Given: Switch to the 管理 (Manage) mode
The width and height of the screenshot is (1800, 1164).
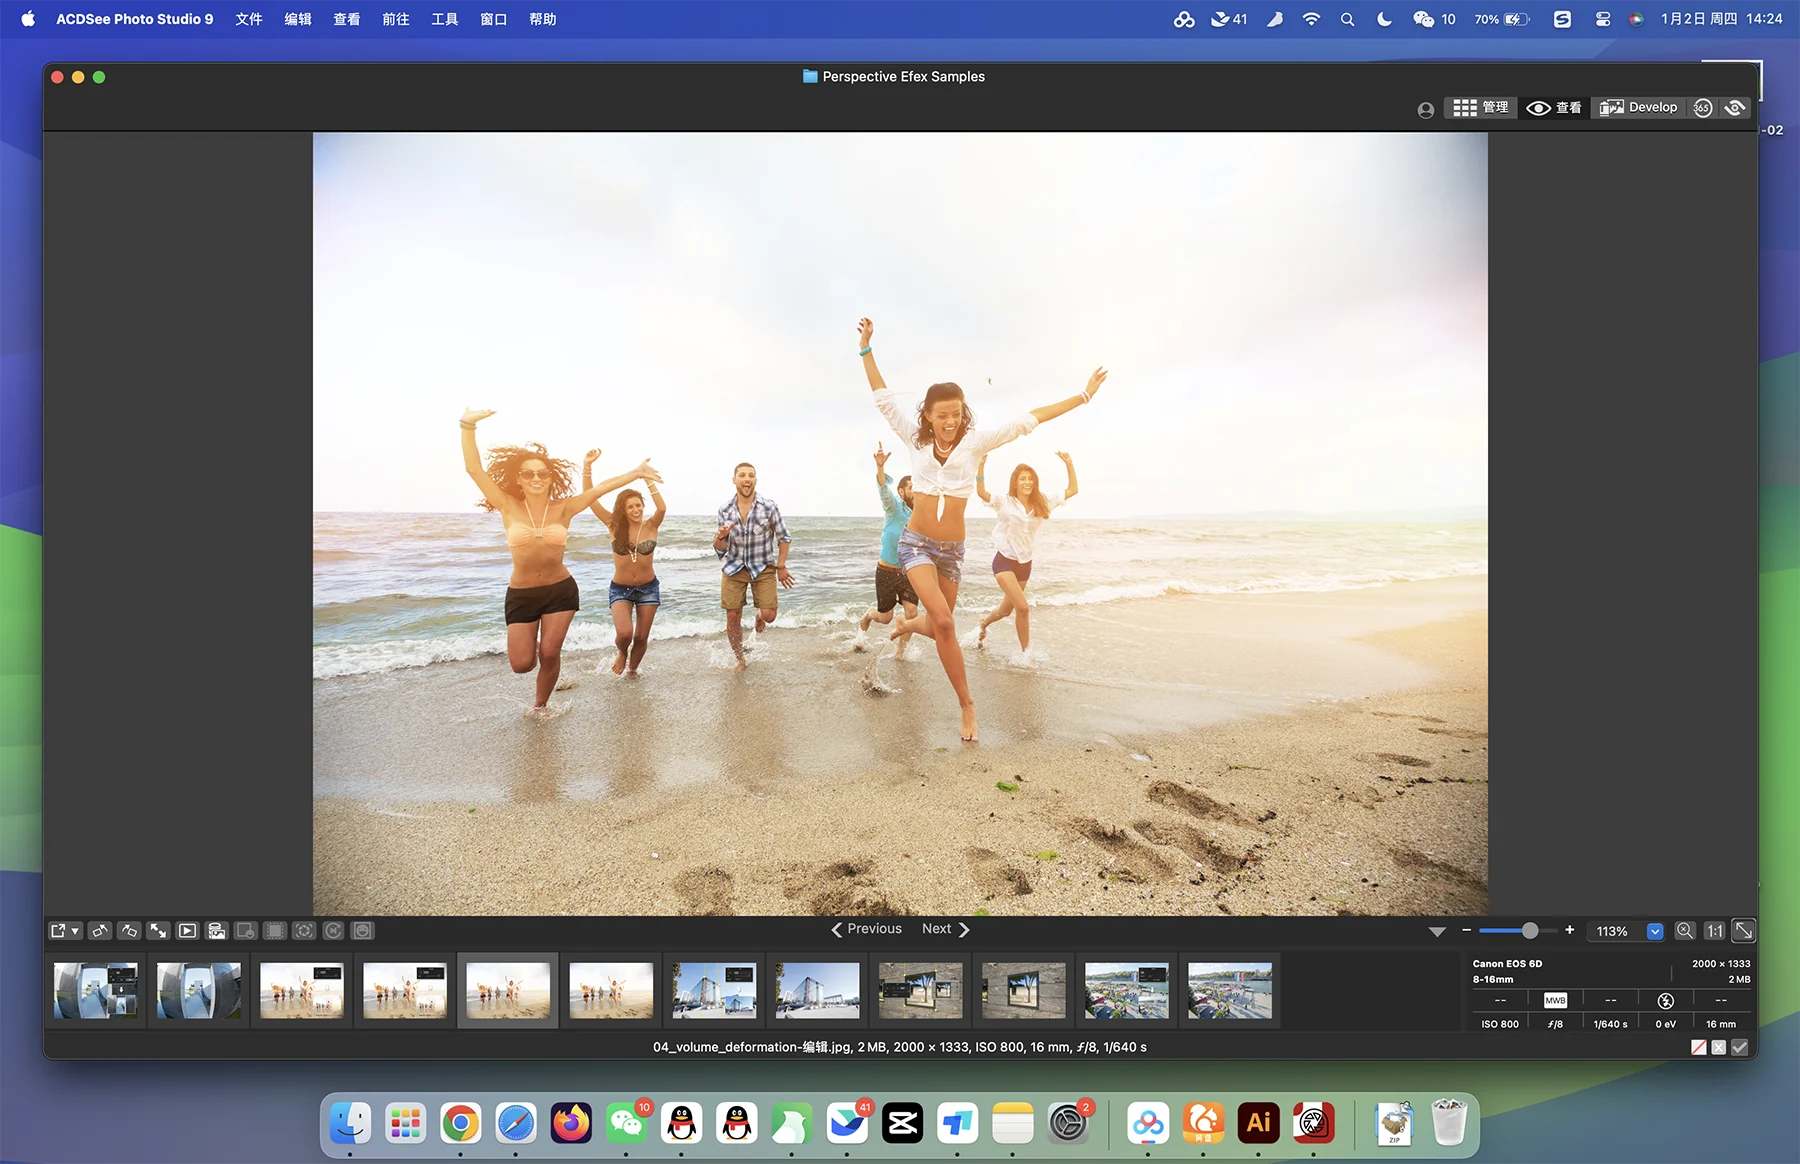Looking at the screenshot, I should (1480, 108).
